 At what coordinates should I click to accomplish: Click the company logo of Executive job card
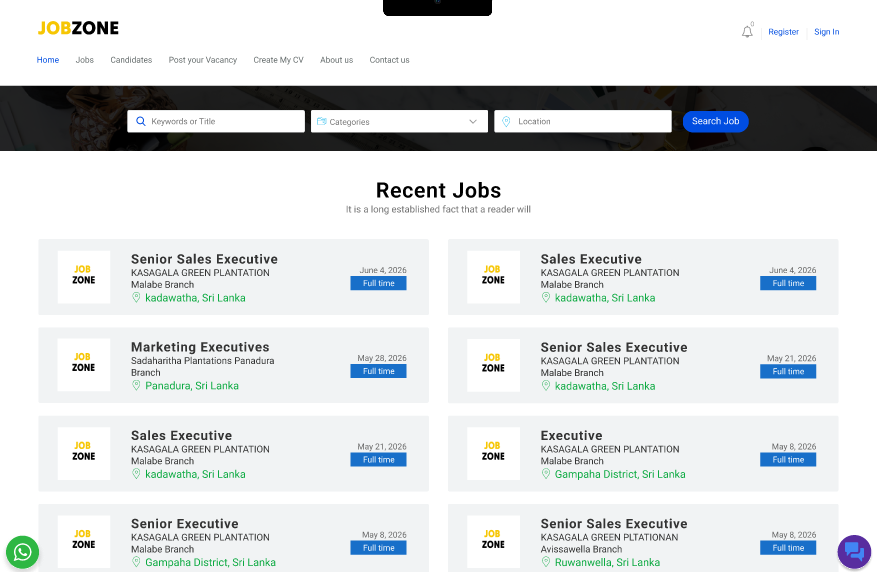(493, 453)
